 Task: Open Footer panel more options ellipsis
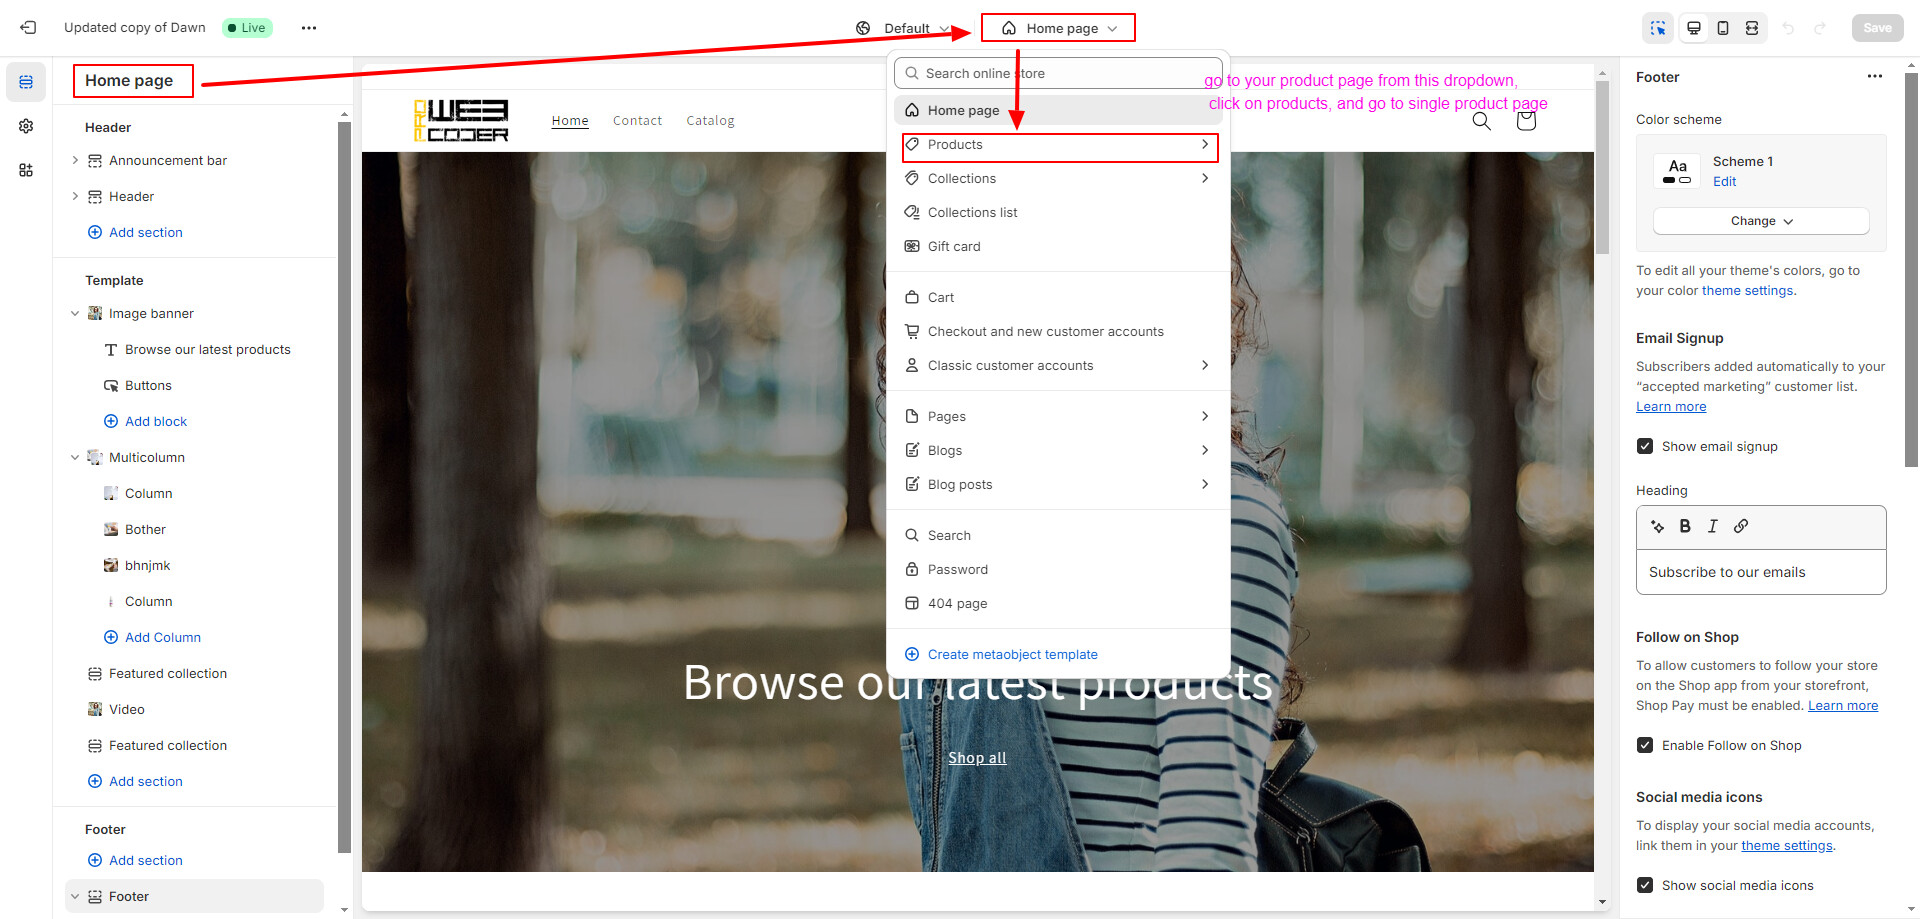1875,77
